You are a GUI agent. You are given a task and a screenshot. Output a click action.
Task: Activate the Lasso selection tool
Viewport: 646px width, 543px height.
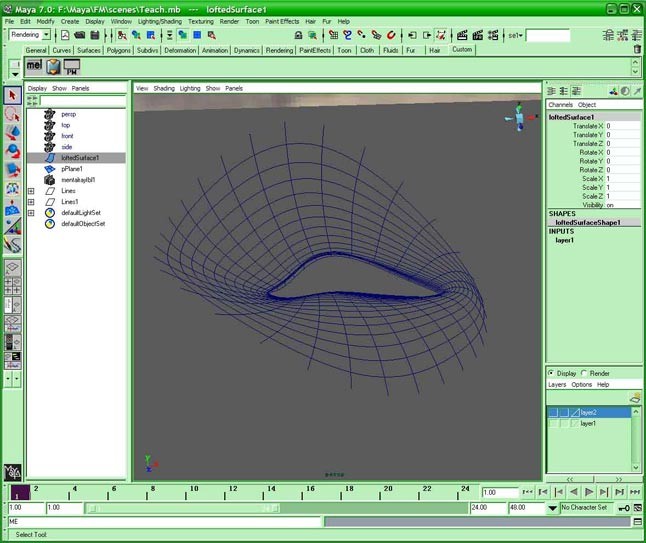pyautogui.click(x=12, y=114)
